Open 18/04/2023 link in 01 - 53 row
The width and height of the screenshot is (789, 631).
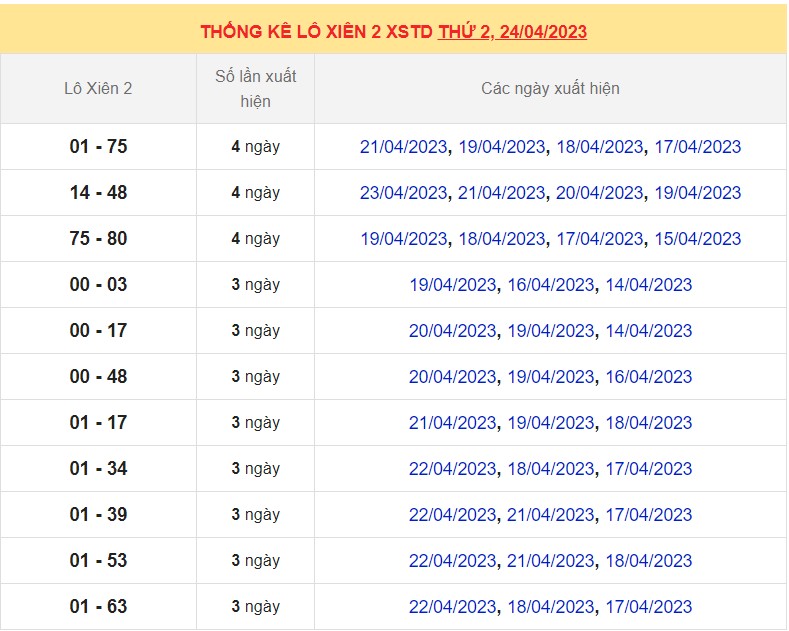648,561
